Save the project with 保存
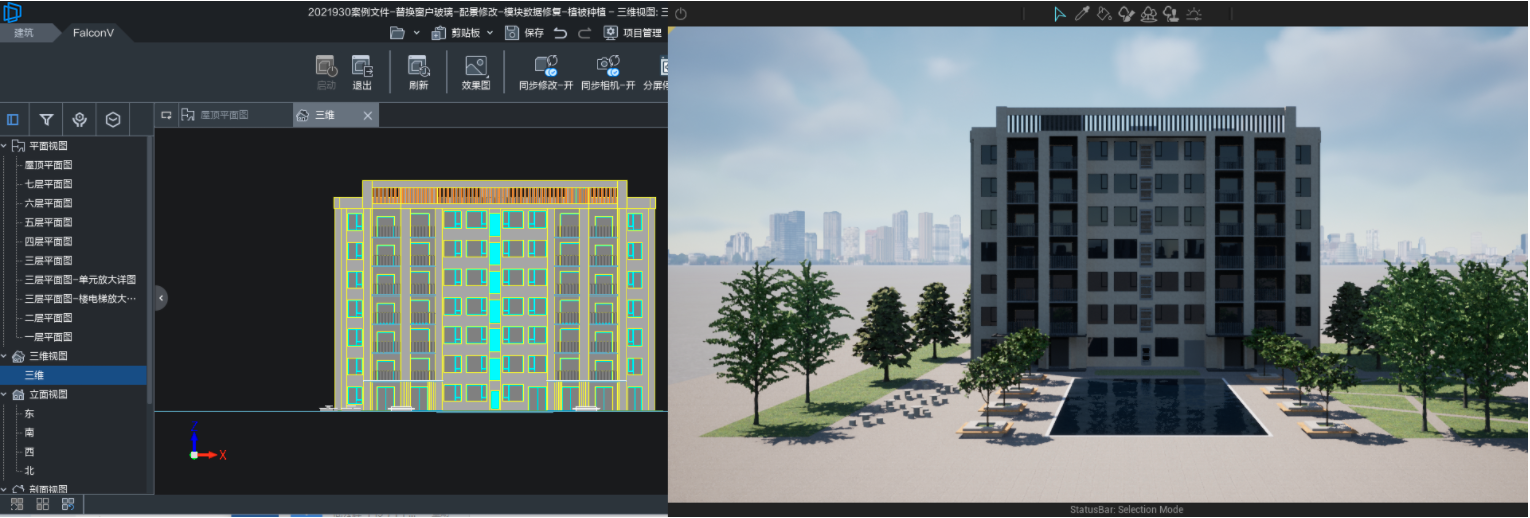The height and width of the screenshot is (518, 1530). coord(524,33)
